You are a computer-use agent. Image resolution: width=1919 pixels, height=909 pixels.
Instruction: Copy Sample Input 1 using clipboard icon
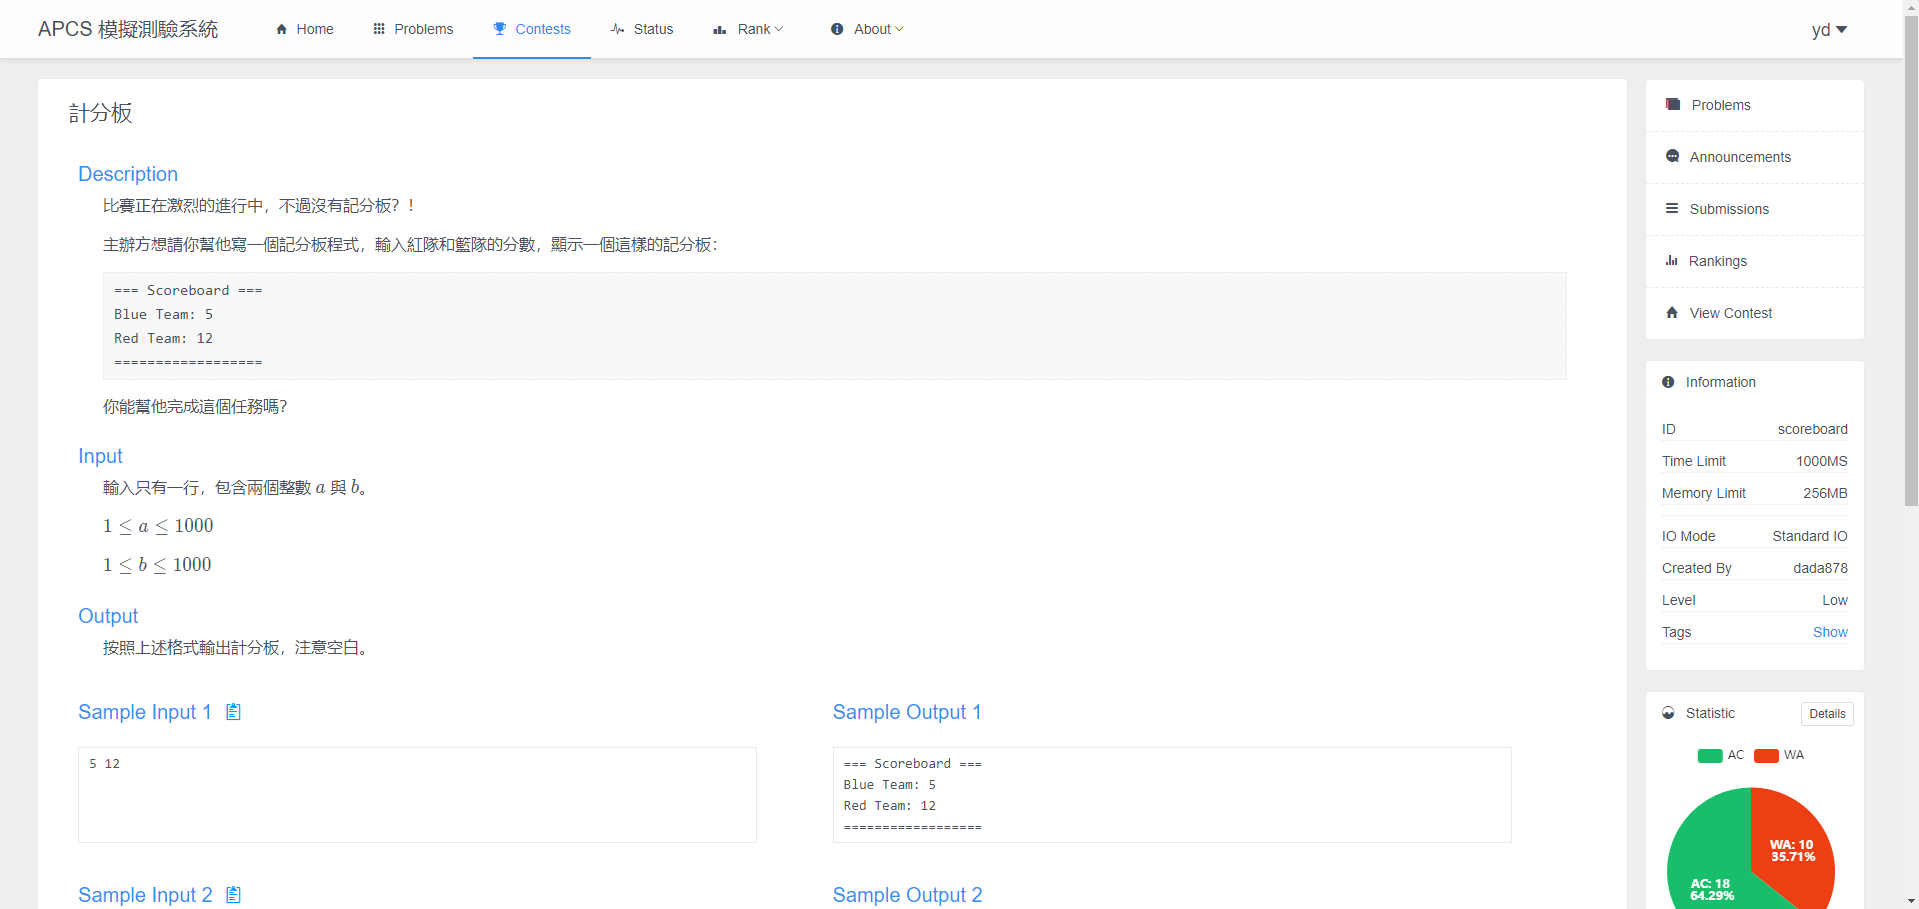tap(233, 712)
